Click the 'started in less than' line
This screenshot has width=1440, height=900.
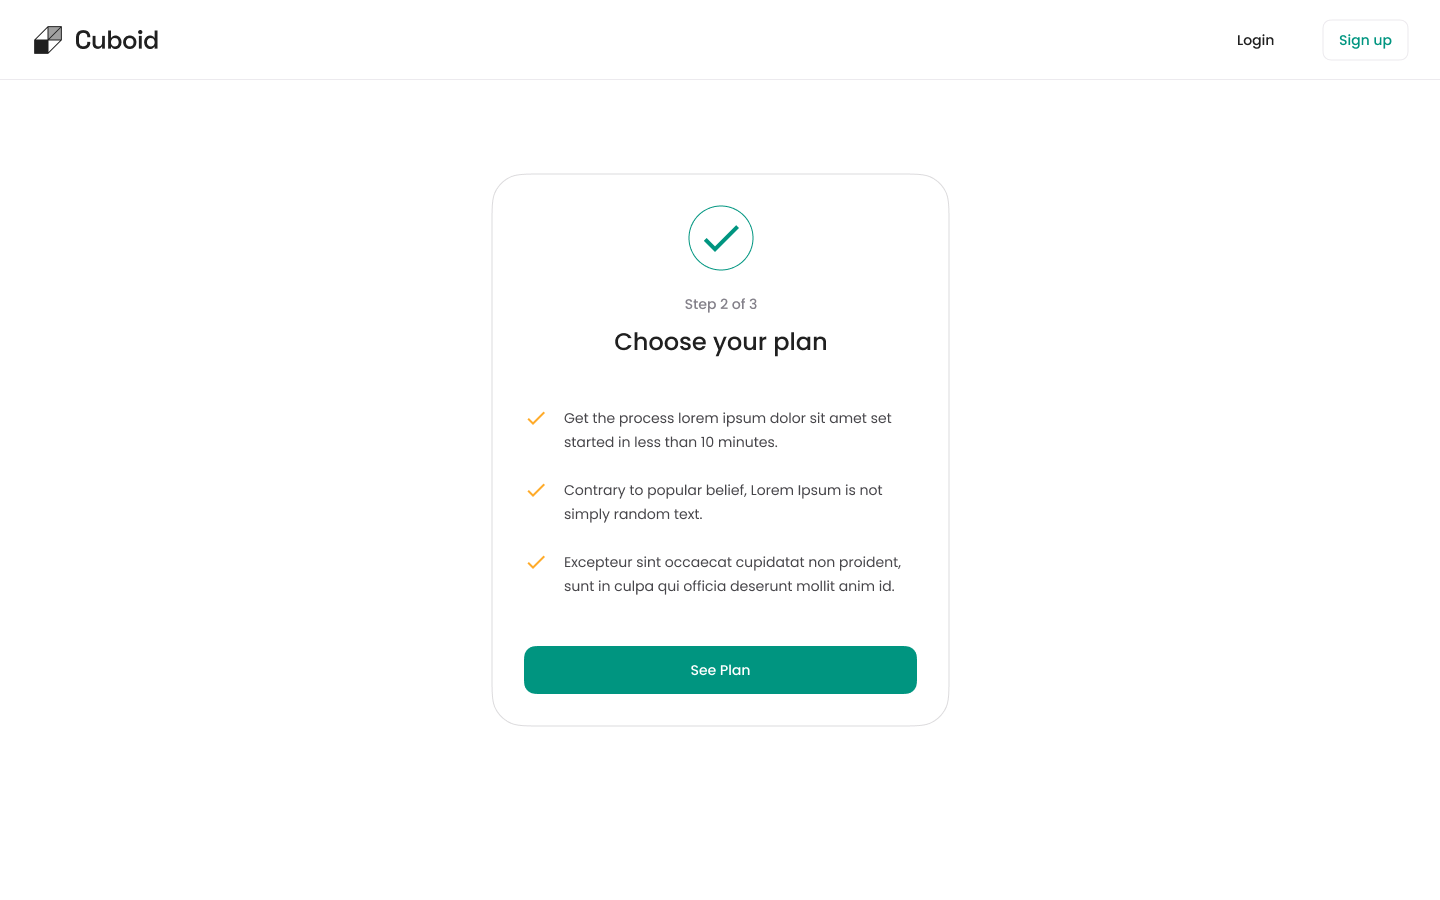pos(670,442)
